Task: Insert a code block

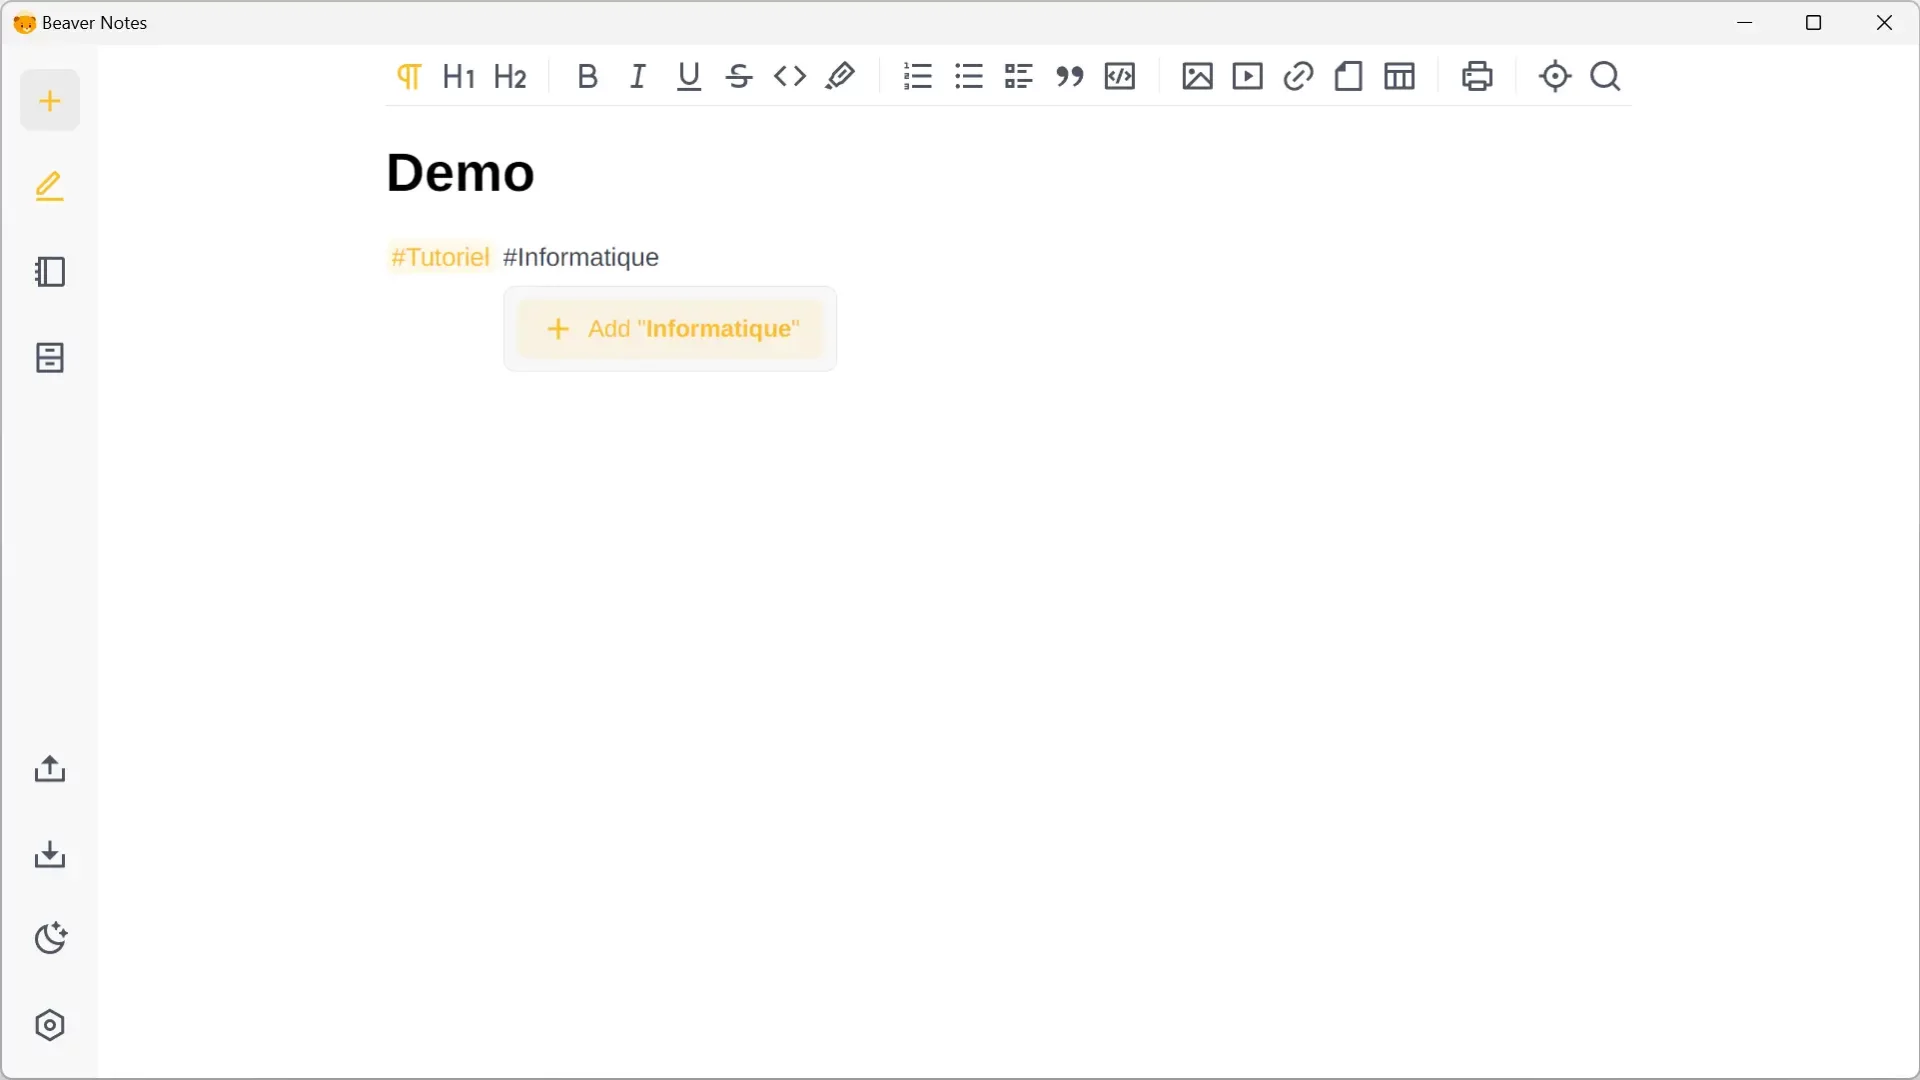Action: pyautogui.click(x=1120, y=77)
